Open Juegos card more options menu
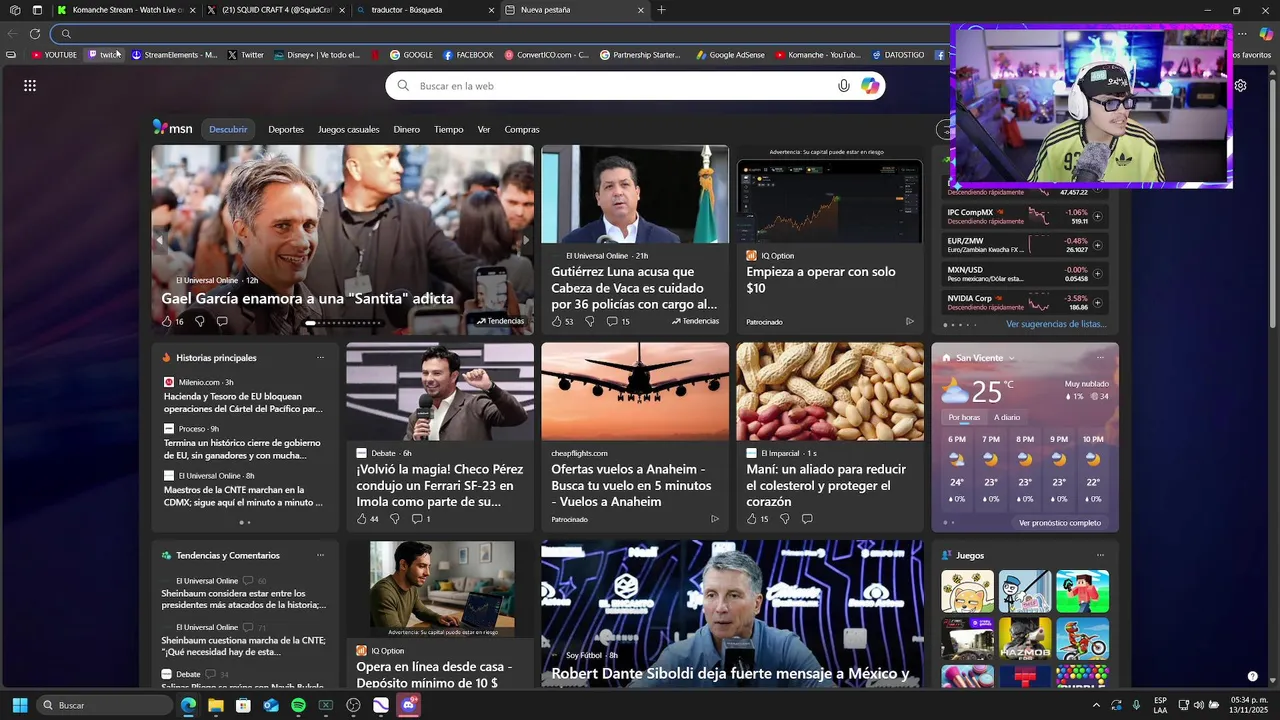This screenshot has width=1280, height=720. [x=1100, y=555]
